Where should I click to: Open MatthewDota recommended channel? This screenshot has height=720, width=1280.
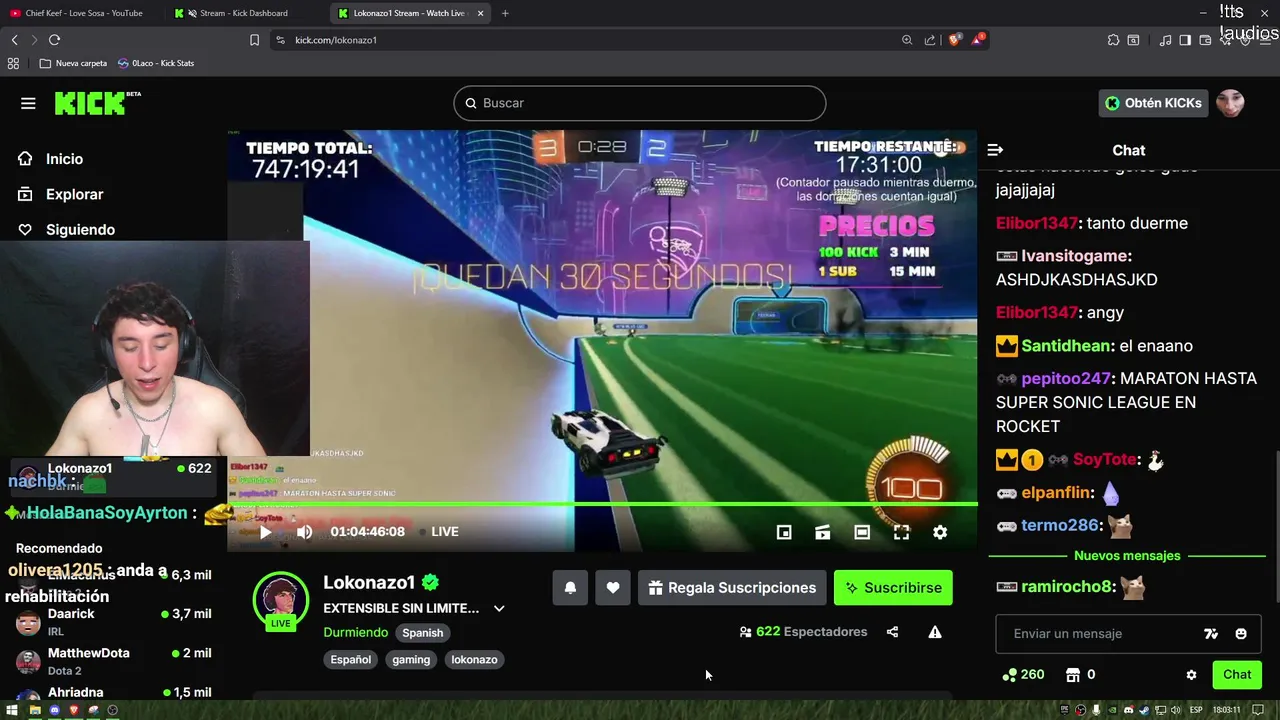pyautogui.click(x=114, y=661)
